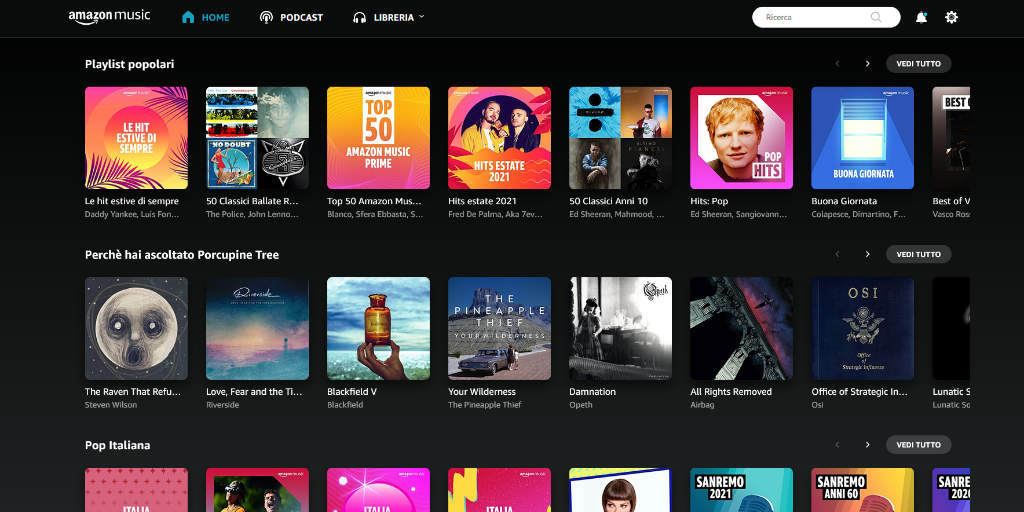Viewport: 1024px width, 512px height.
Task: Show next Playlist popolari items
Action: [867, 63]
